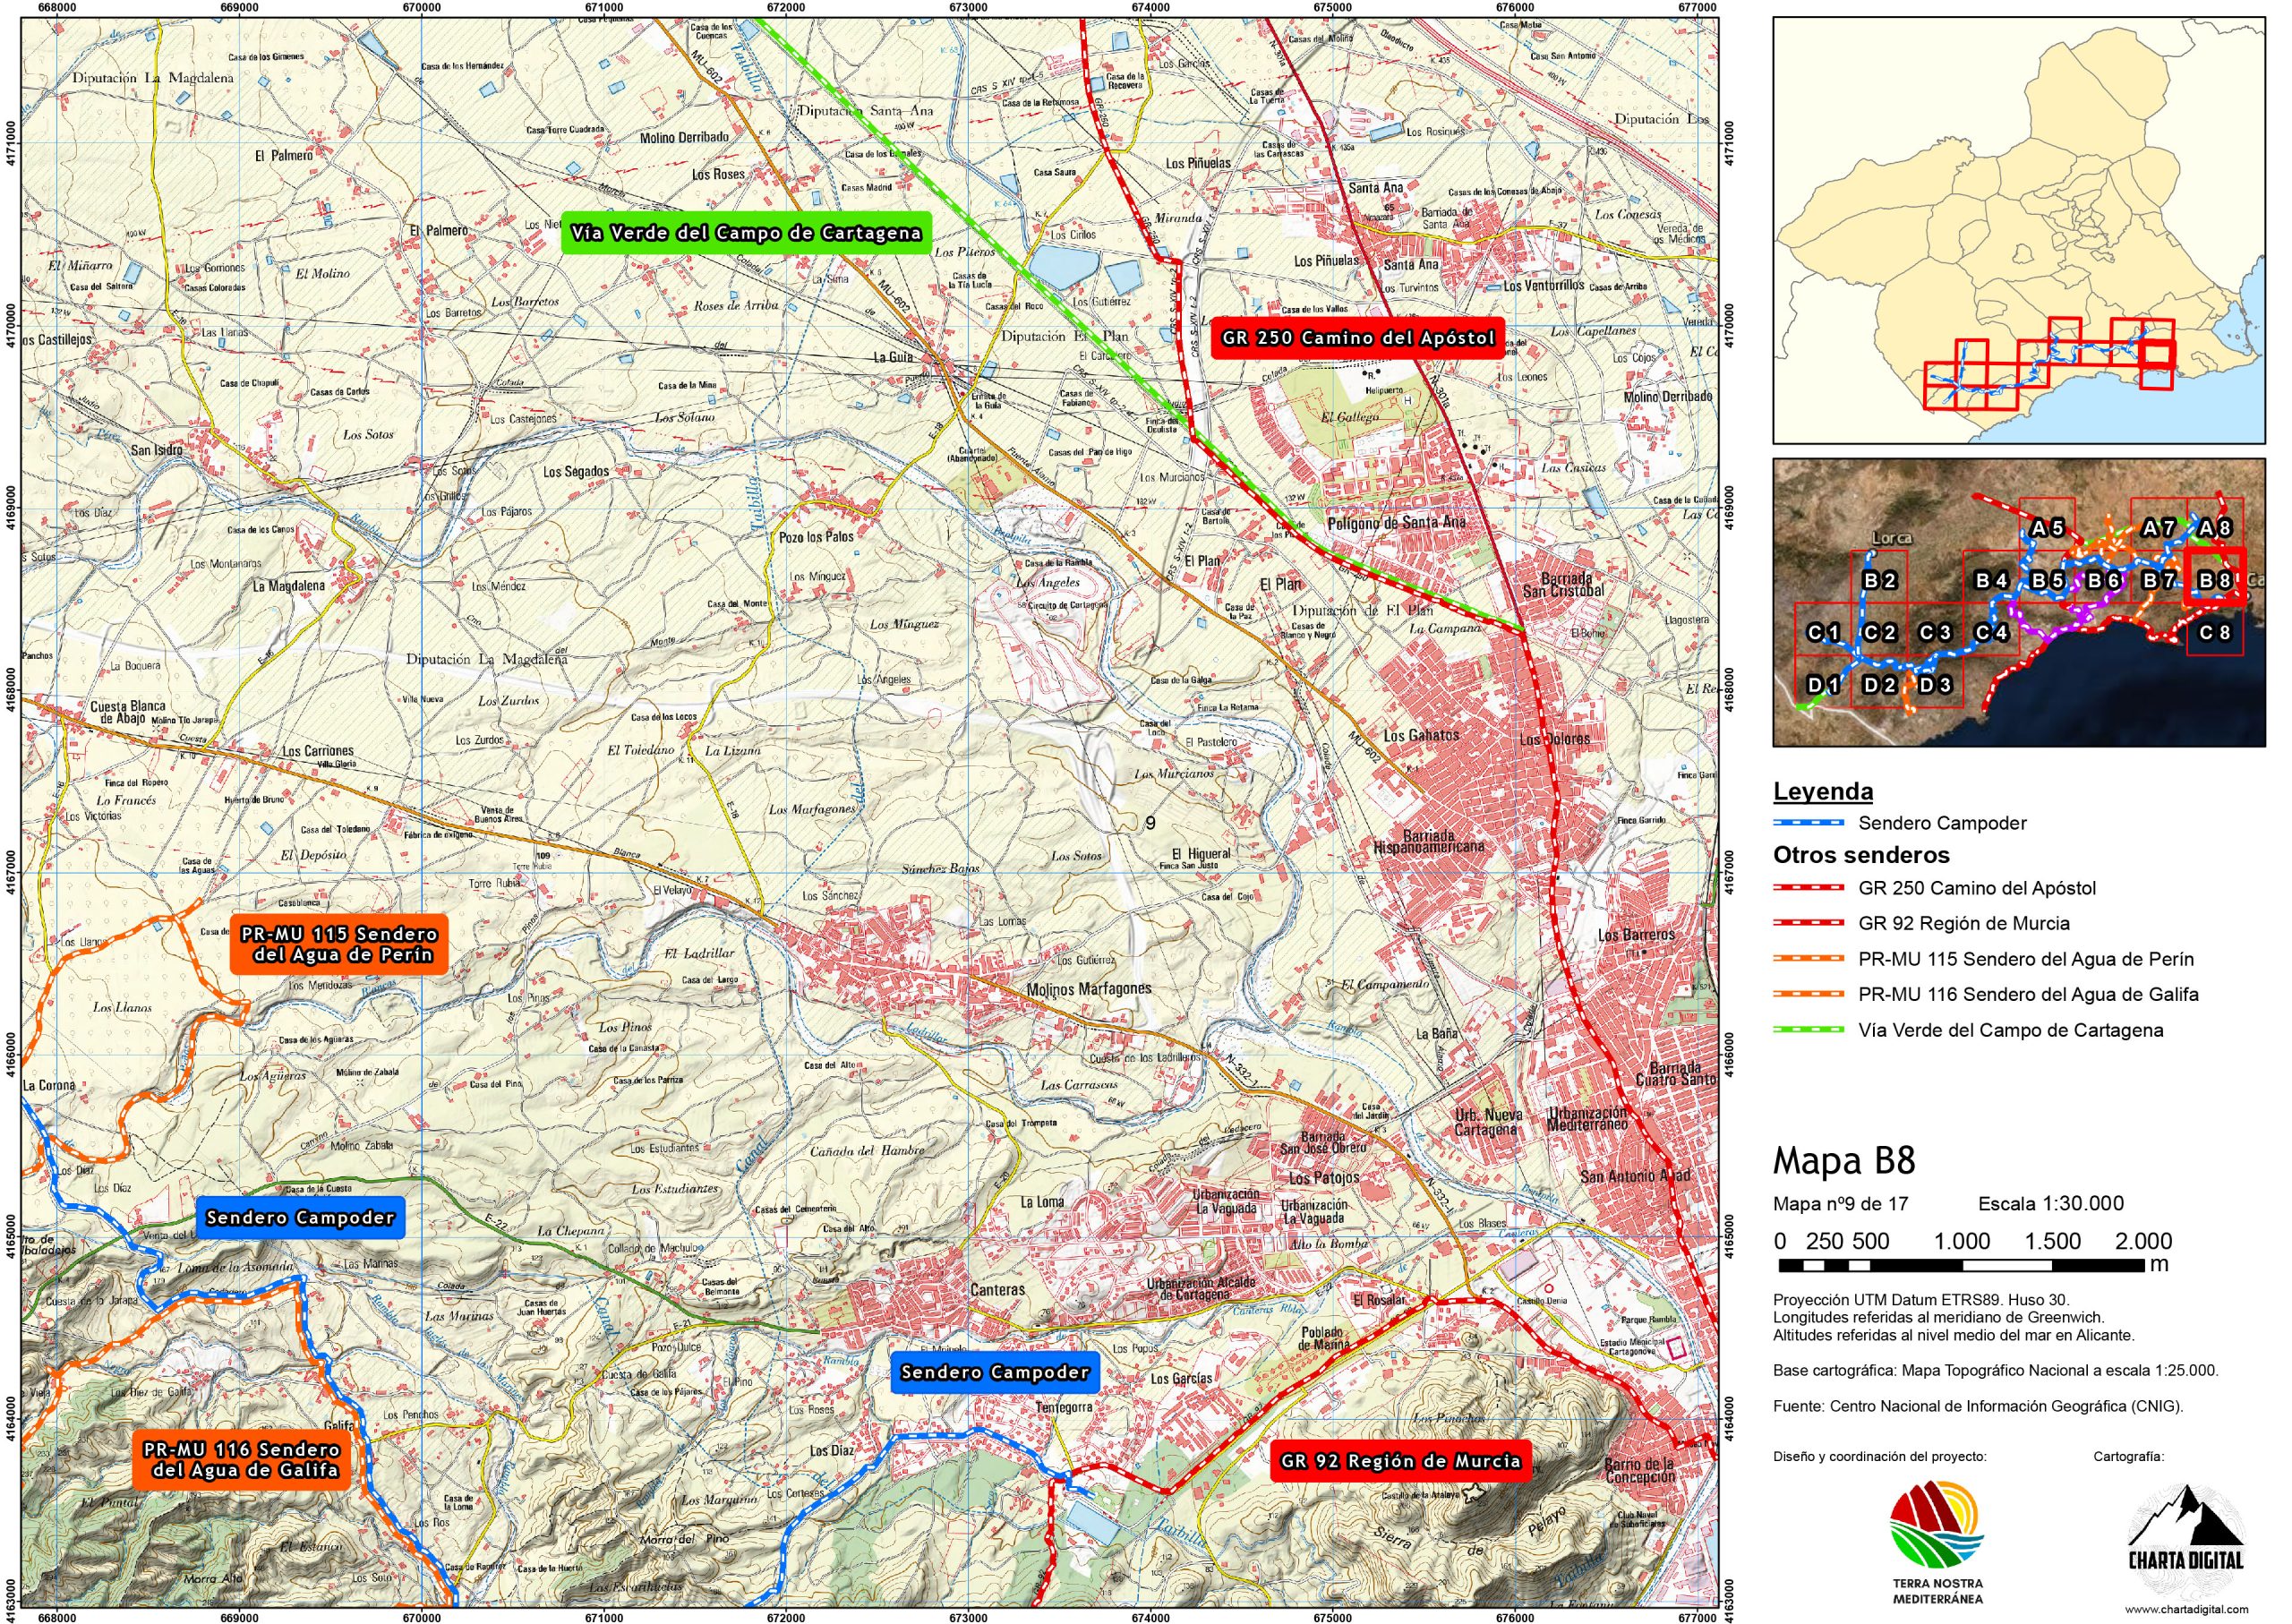Viewport: 2292px width, 1624px height.
Task: Click the green Vía Verde del Campo label
Action: (x=745, y=233)
